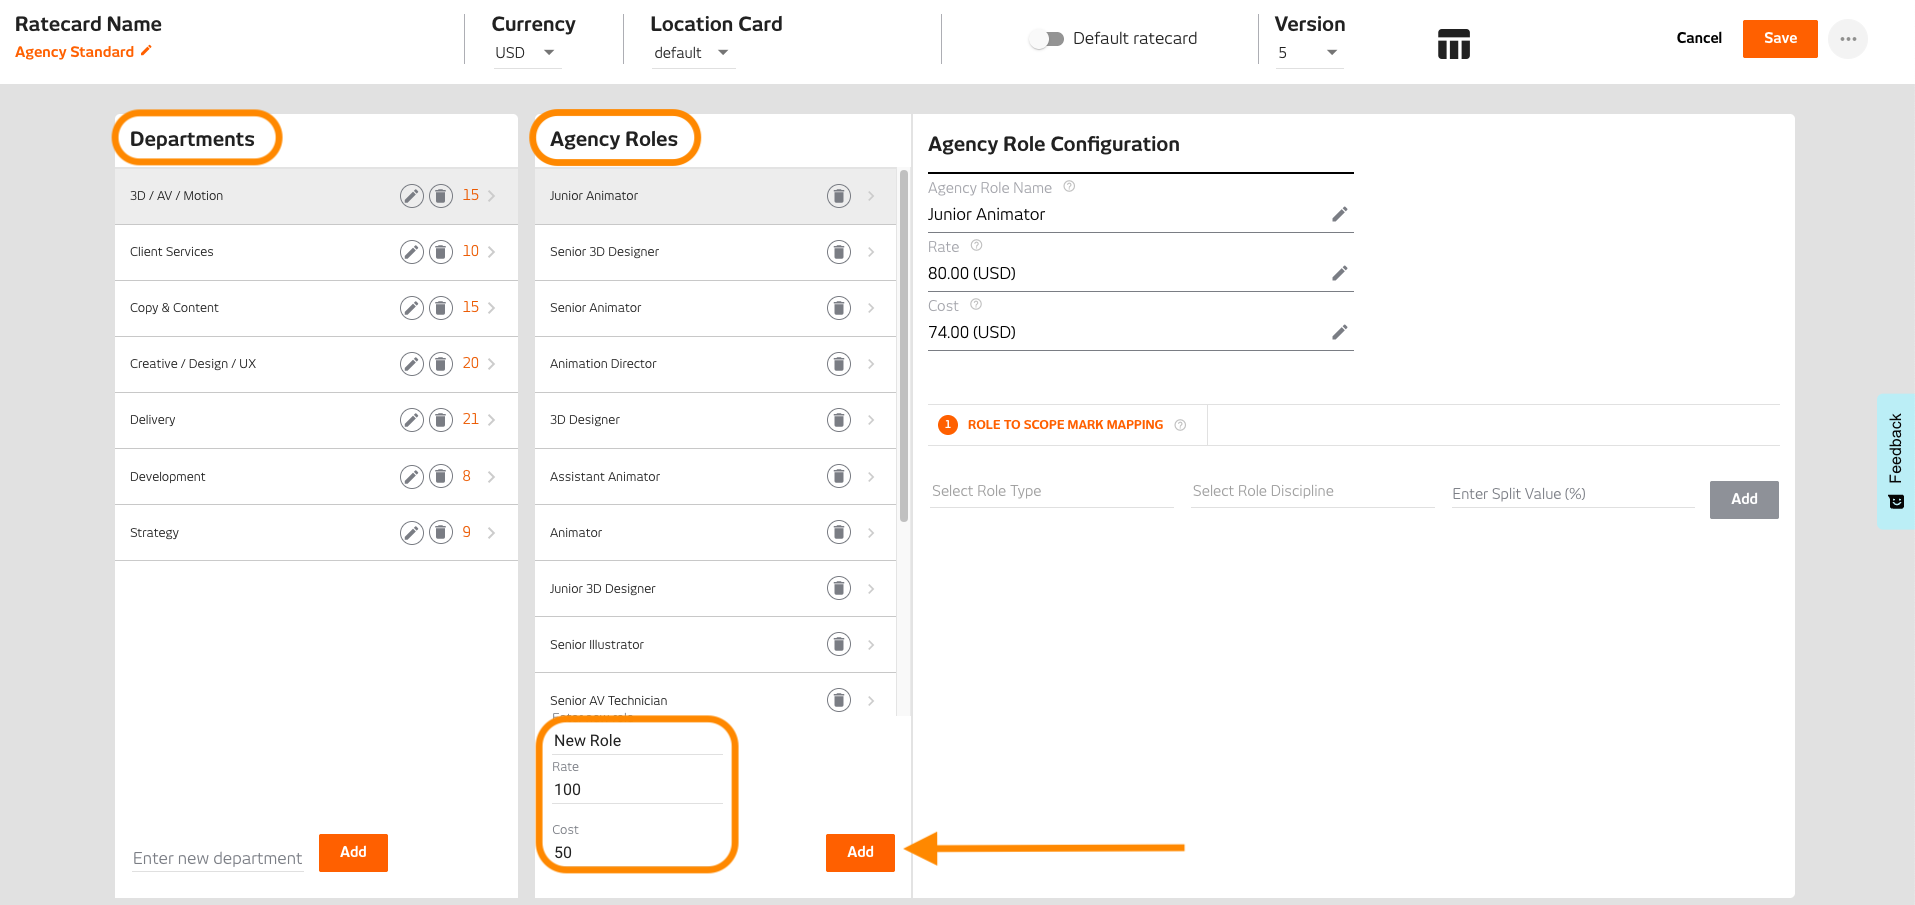Click the edit pencil beside Agency Standard name

tap(146, 51)
